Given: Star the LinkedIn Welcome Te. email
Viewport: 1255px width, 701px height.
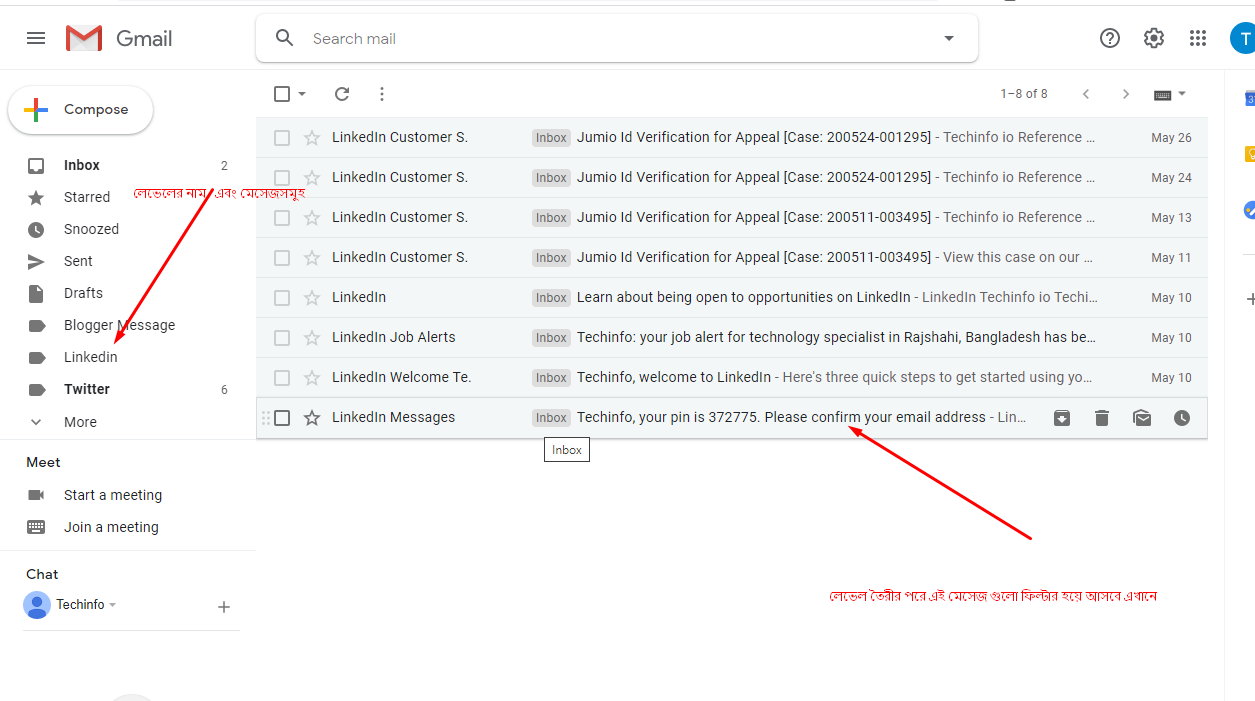Looking at the screenshot, I should click(x=312, y=378).
